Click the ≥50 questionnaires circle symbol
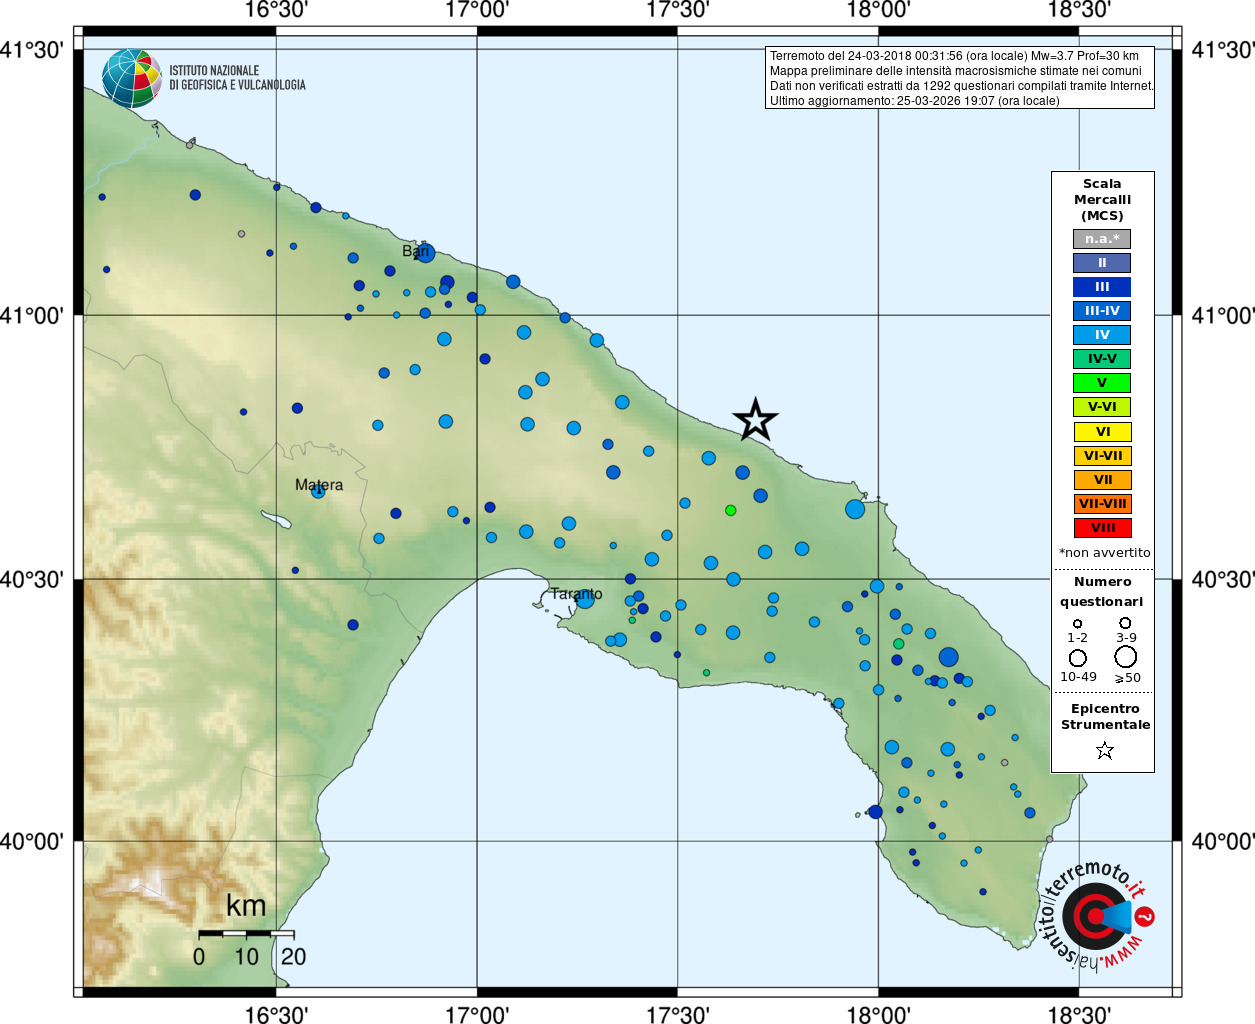1255x1024 pixels. 1125,657
